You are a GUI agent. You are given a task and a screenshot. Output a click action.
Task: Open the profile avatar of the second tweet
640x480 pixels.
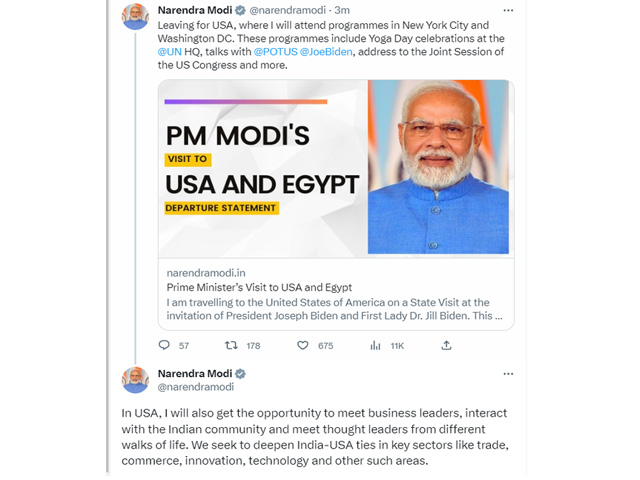point(135,380)
